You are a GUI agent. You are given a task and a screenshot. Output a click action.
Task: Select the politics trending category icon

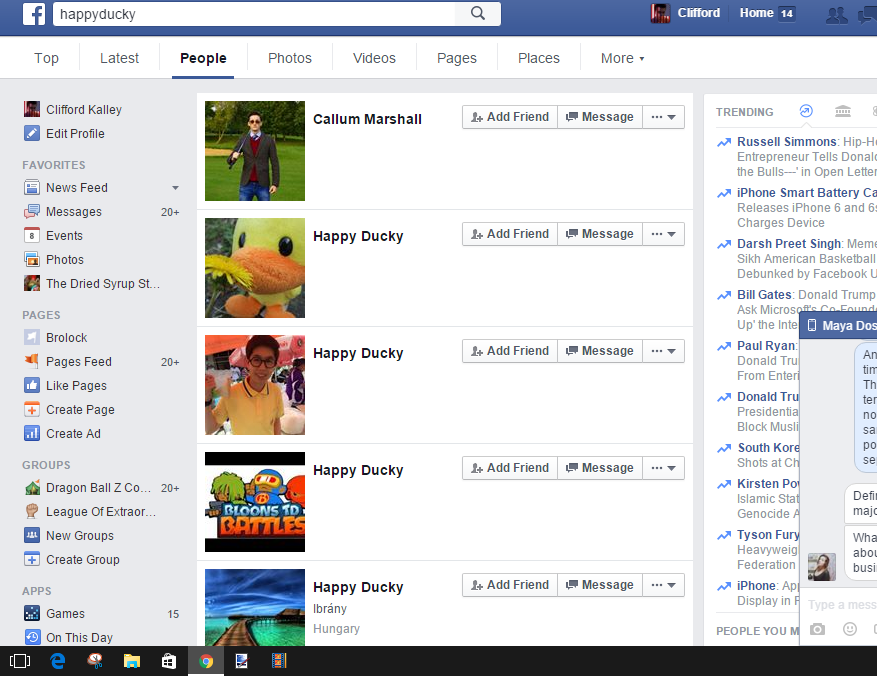tap(842, 111)
